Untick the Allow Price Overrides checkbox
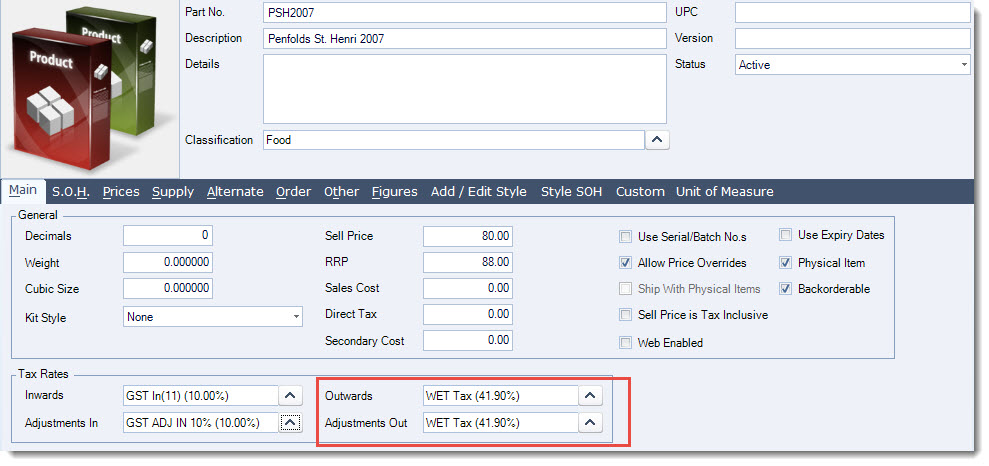 click(626, 263)
